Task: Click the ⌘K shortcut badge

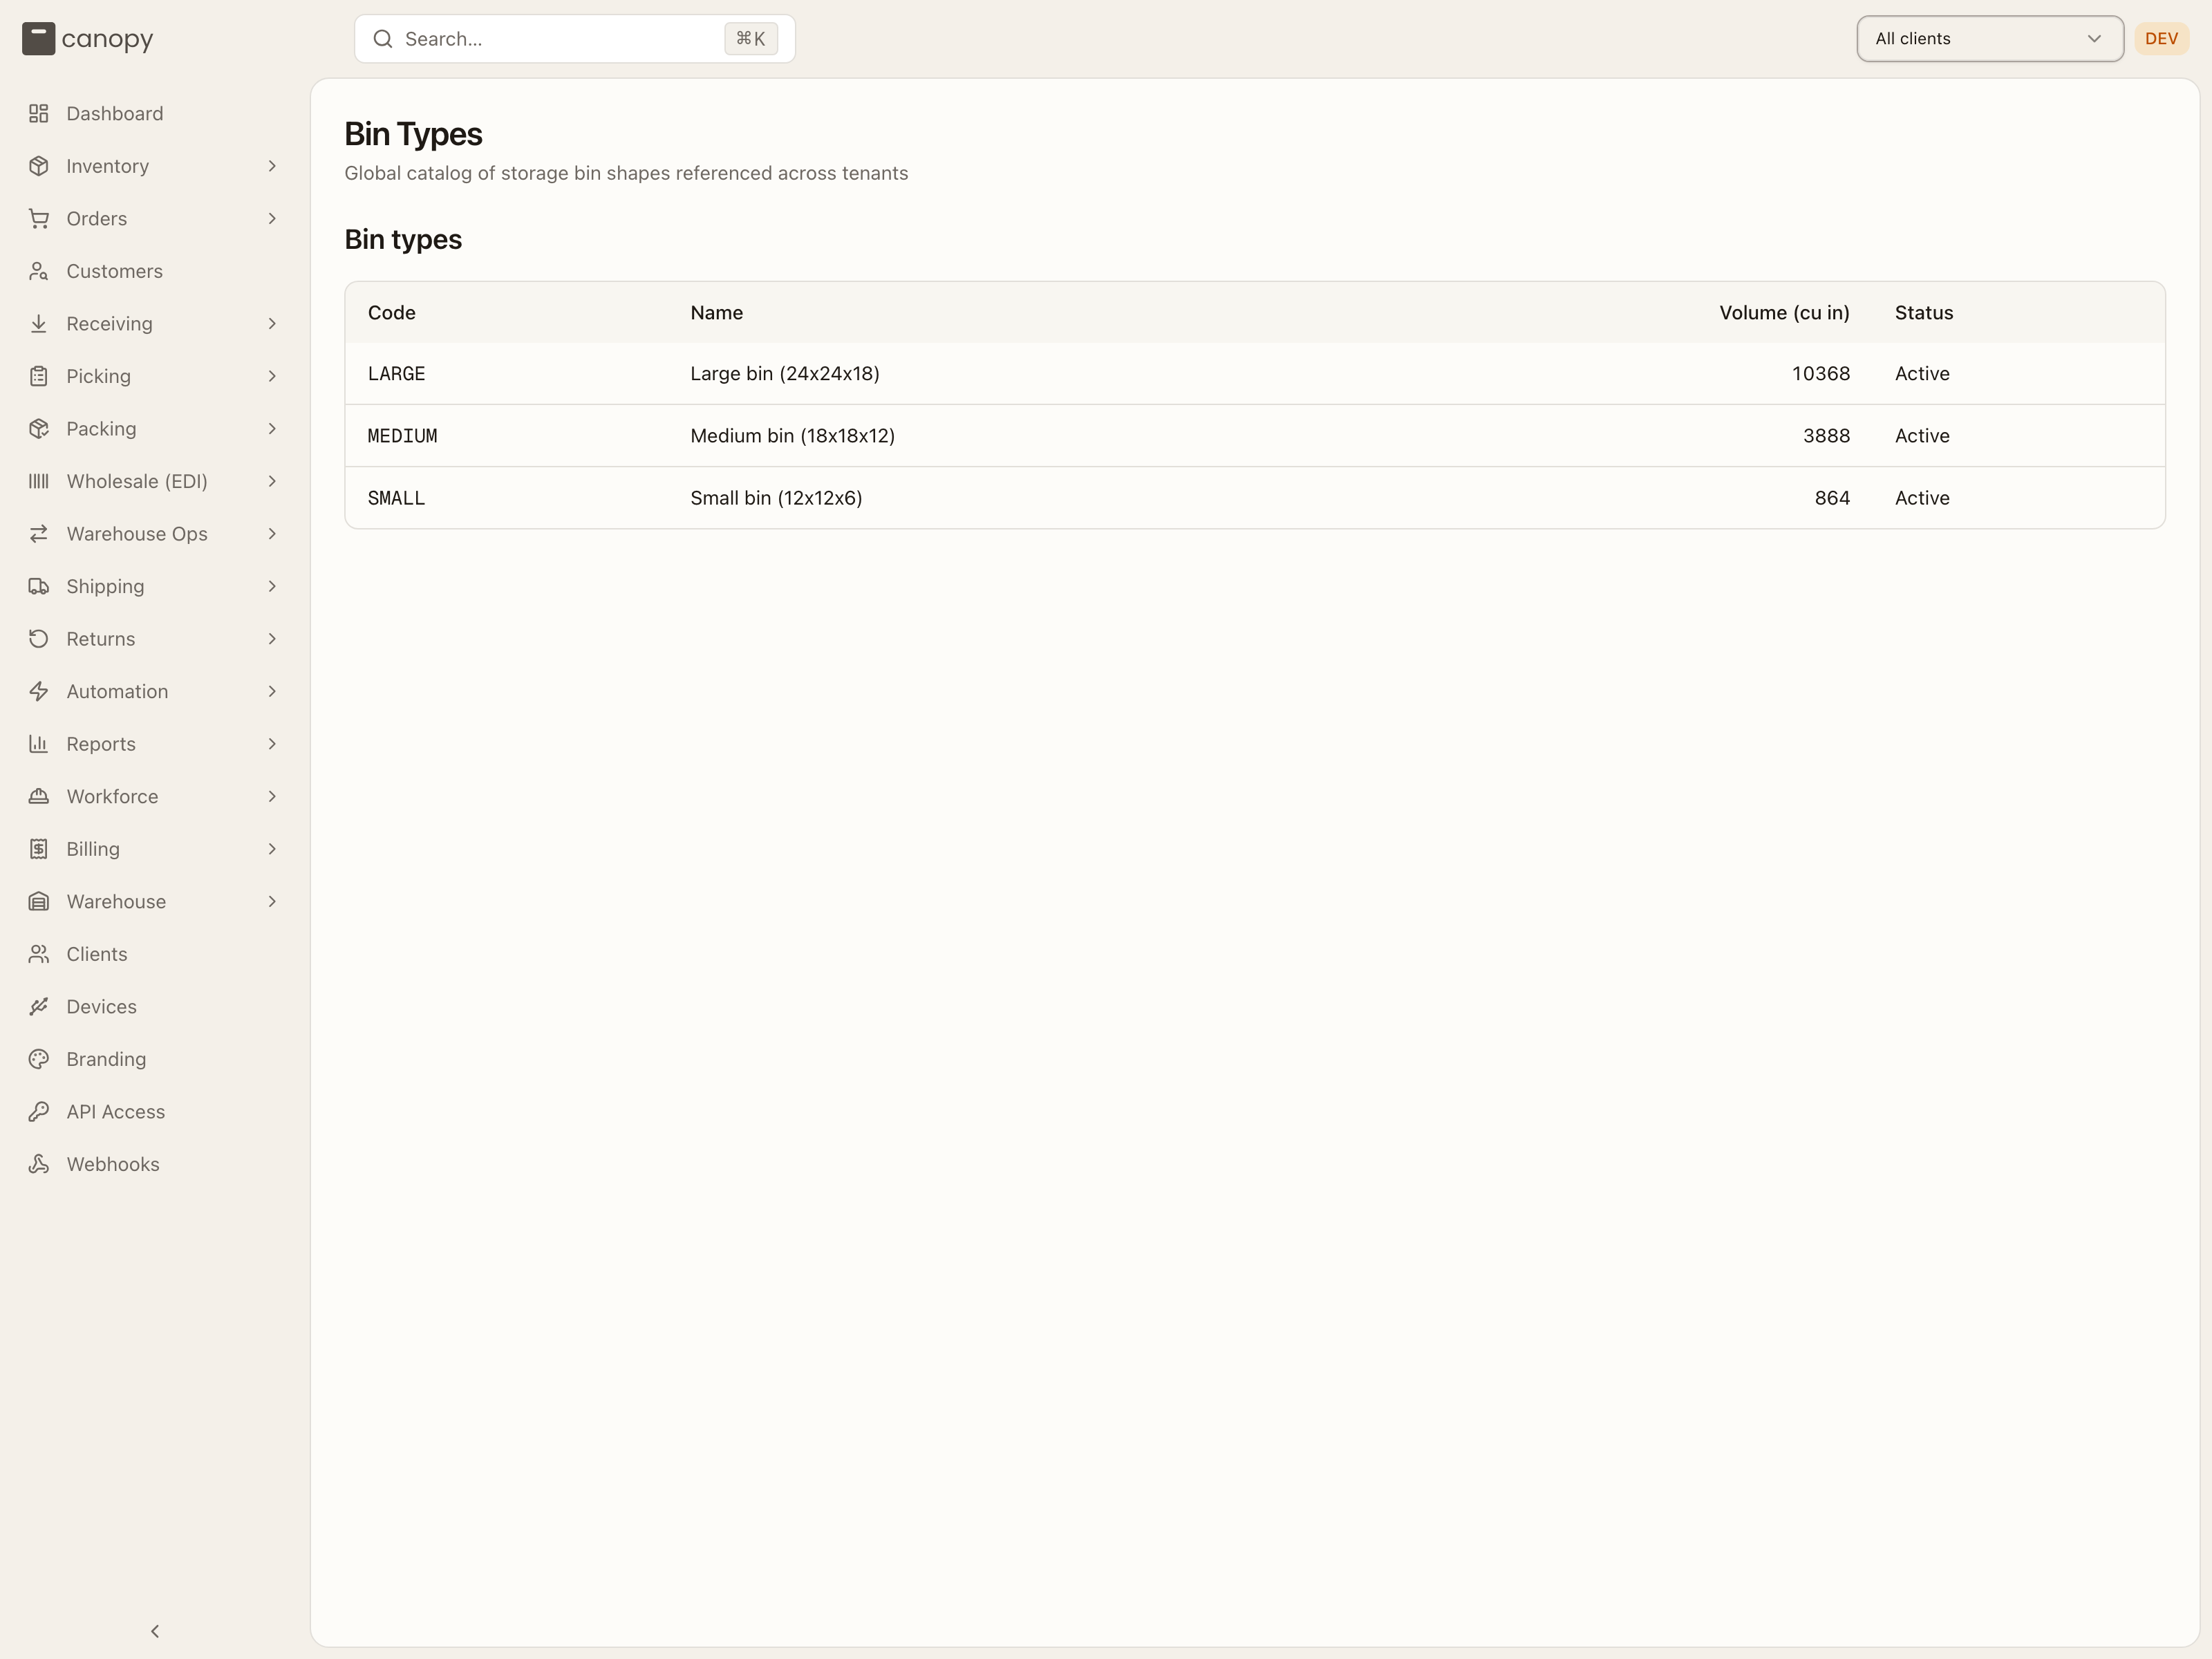Action: (x=751, y=39)
